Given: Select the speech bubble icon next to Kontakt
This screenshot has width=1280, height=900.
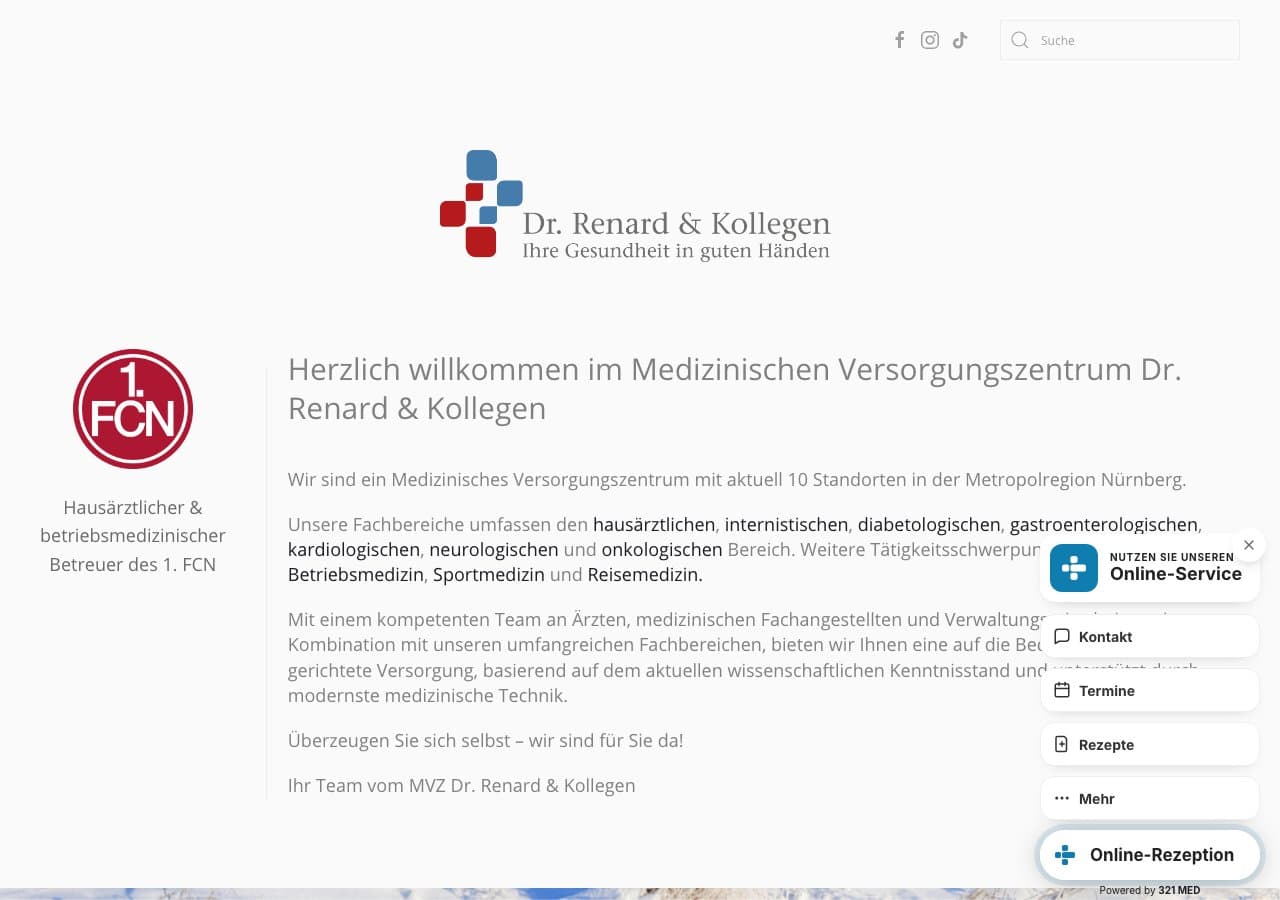Looking at the screenshot, I should [1062, 636].
